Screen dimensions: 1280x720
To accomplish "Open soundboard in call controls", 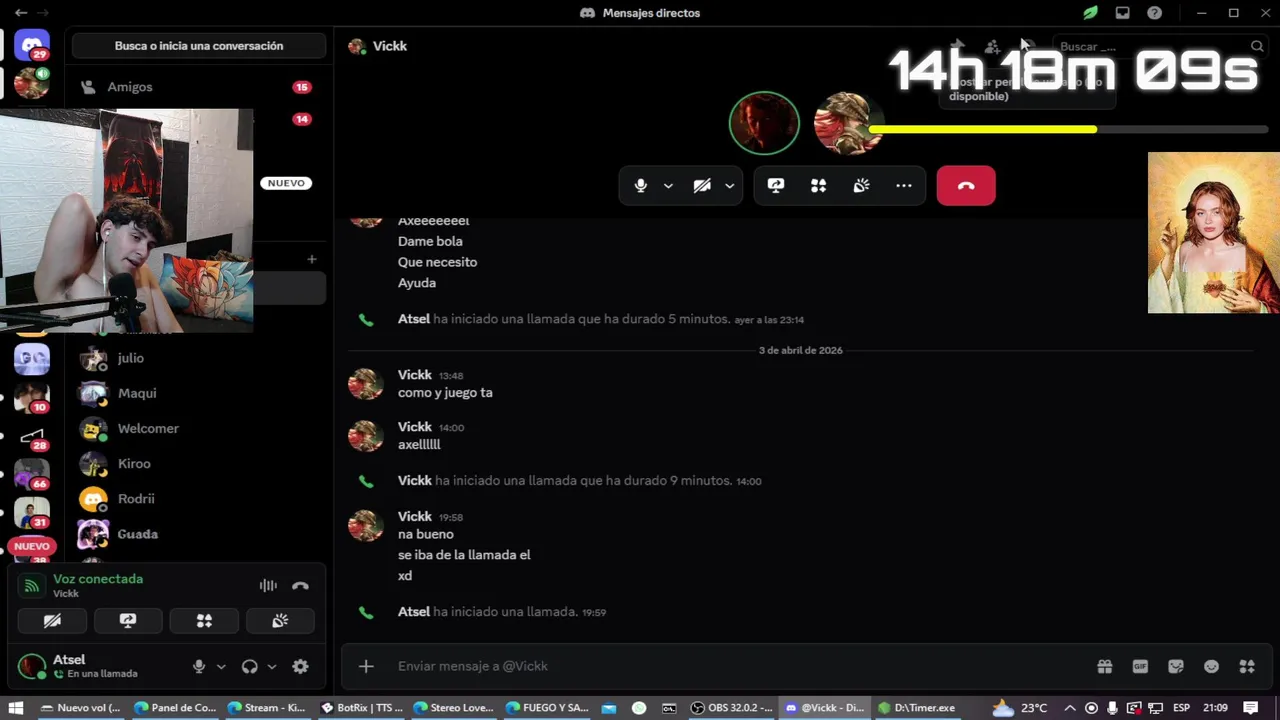I will click(861, 185).
